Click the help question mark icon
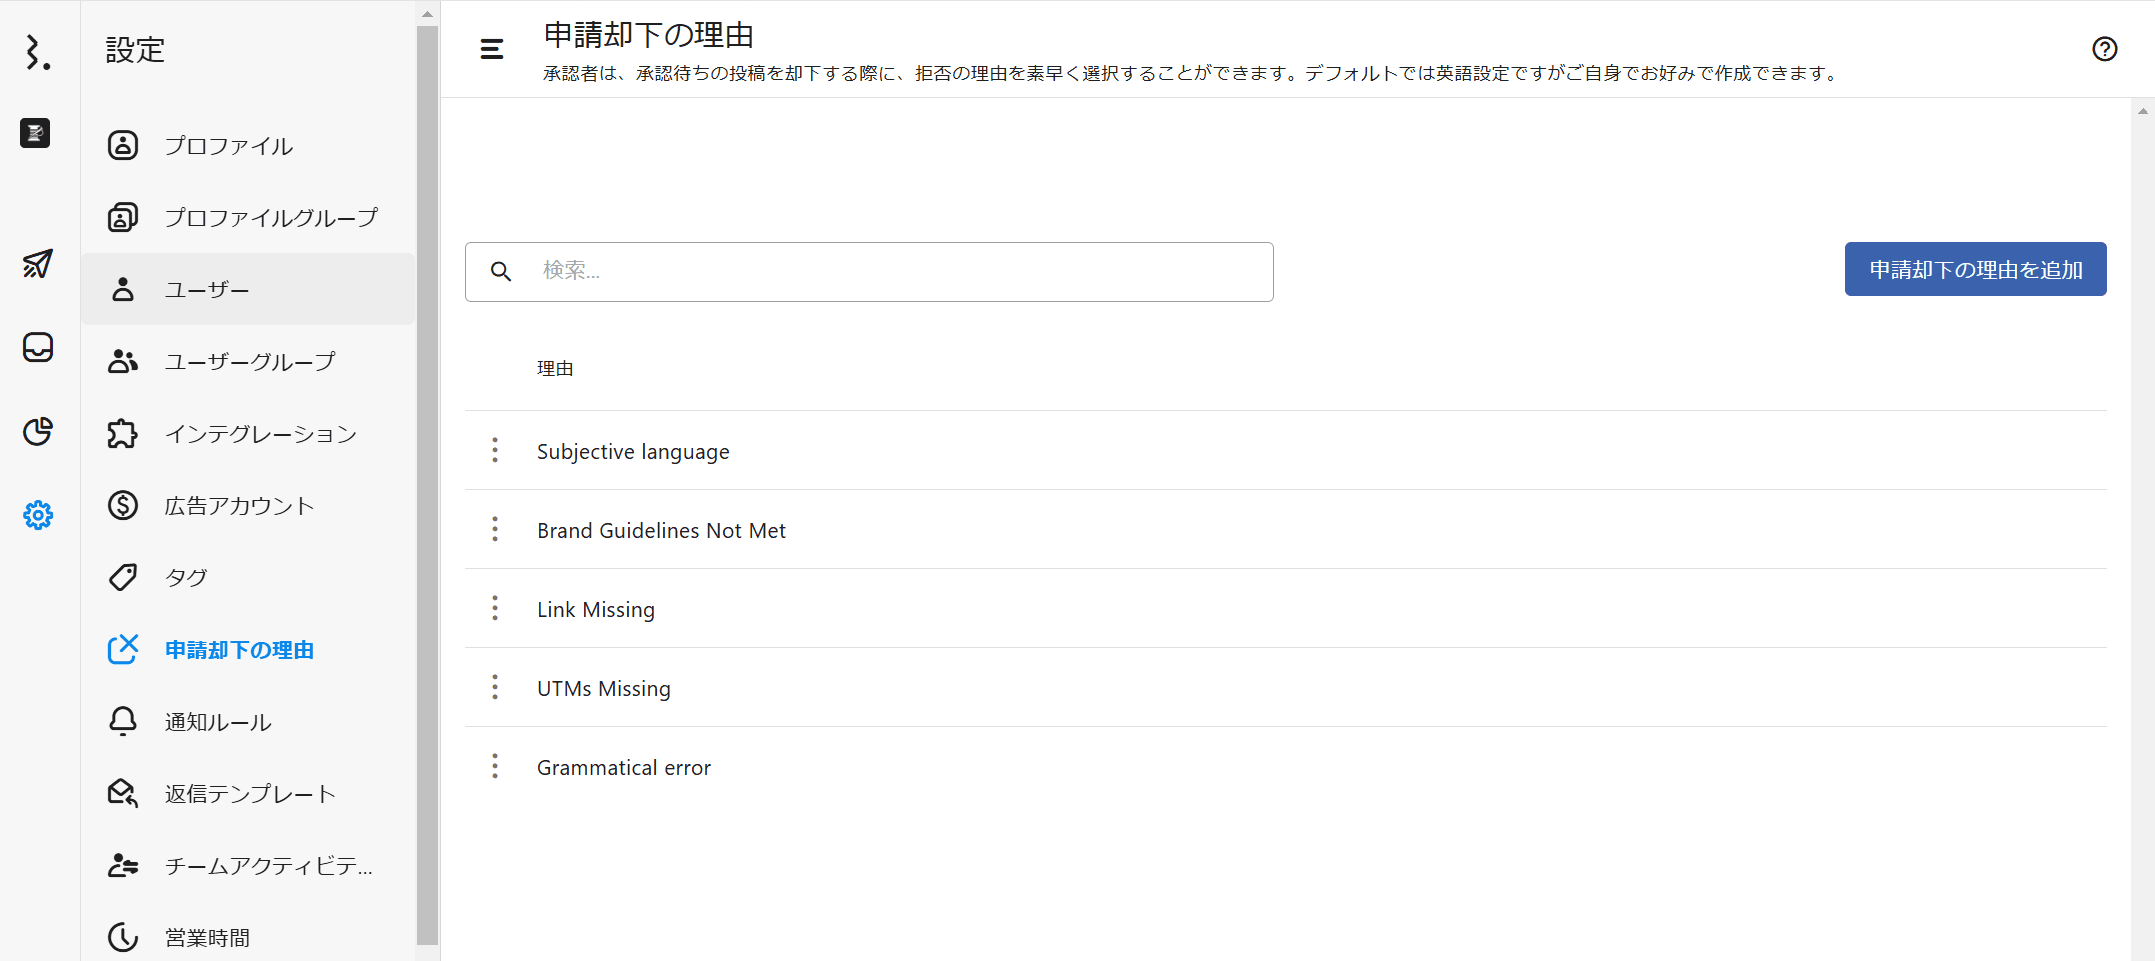 [2104, 49]
